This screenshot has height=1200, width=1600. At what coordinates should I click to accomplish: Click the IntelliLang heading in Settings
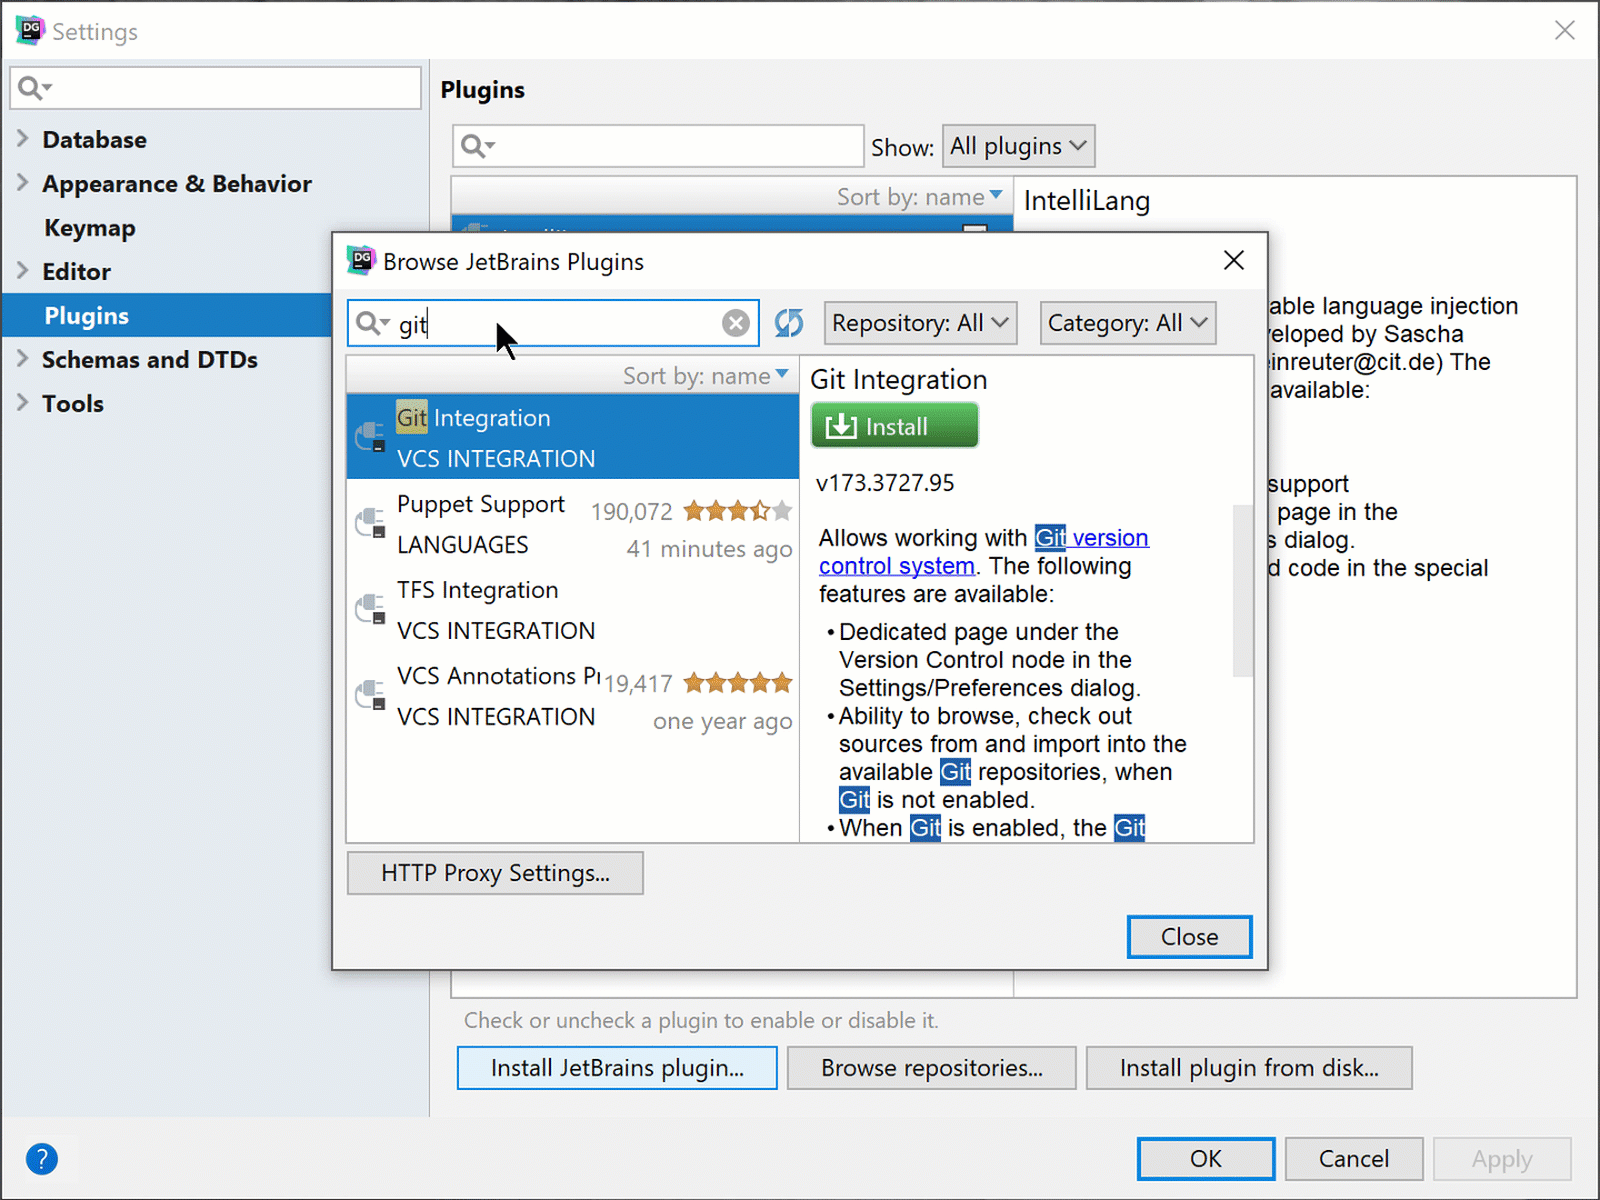tap(1087, 201)
